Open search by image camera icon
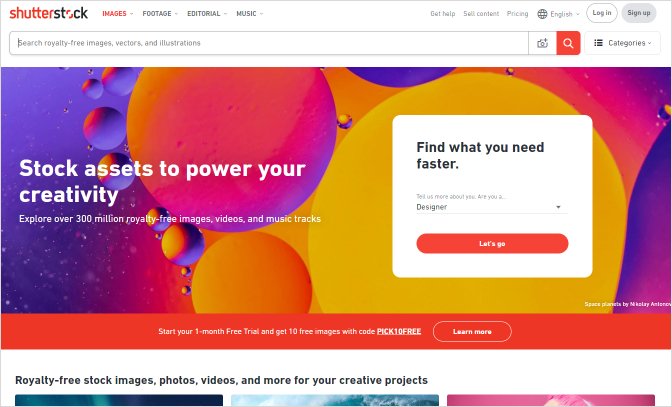This screenshot has width=672, height=407. 543,43
